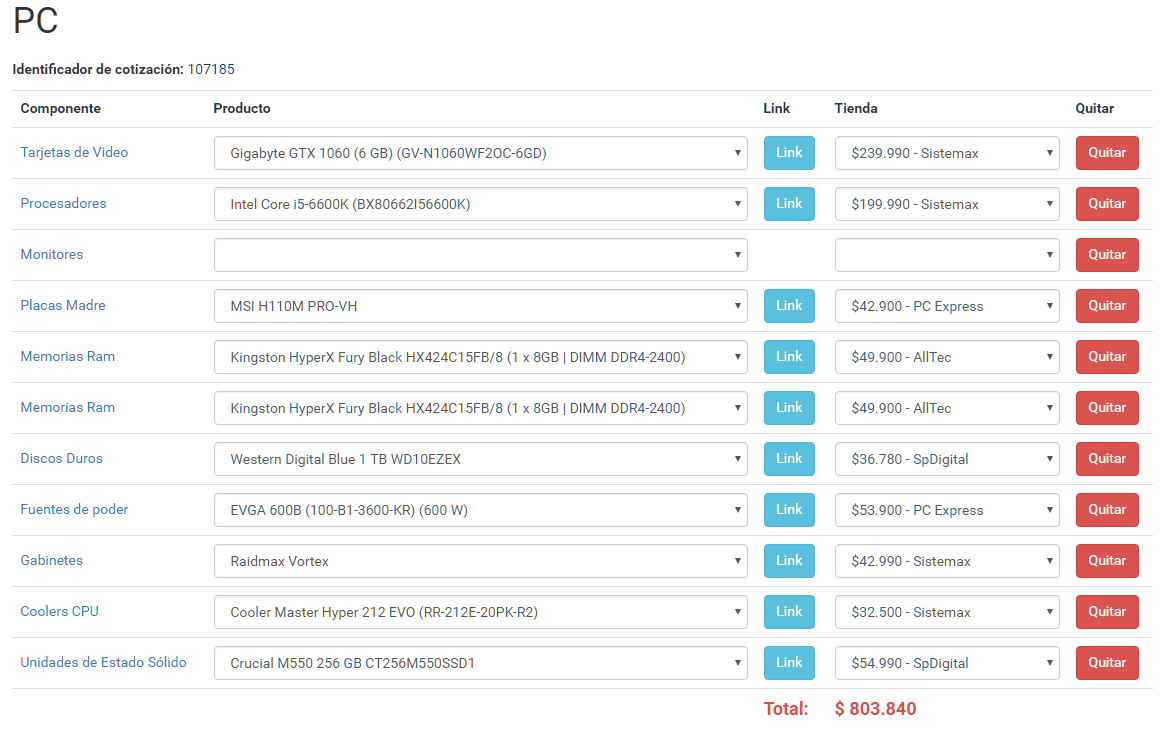Open the $32.500 - Sistemax store dropdown

pos(947,612)
